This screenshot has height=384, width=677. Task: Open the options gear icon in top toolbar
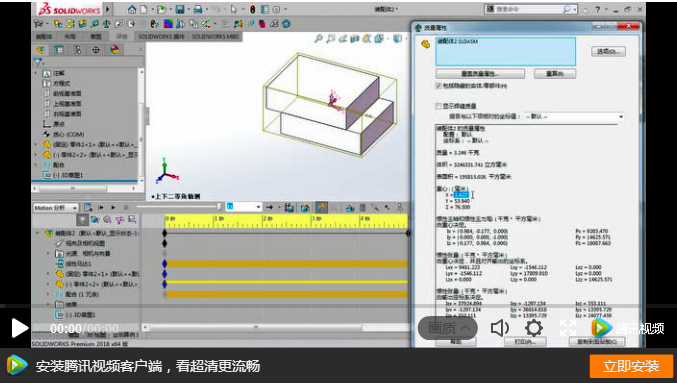coord(276,9)
